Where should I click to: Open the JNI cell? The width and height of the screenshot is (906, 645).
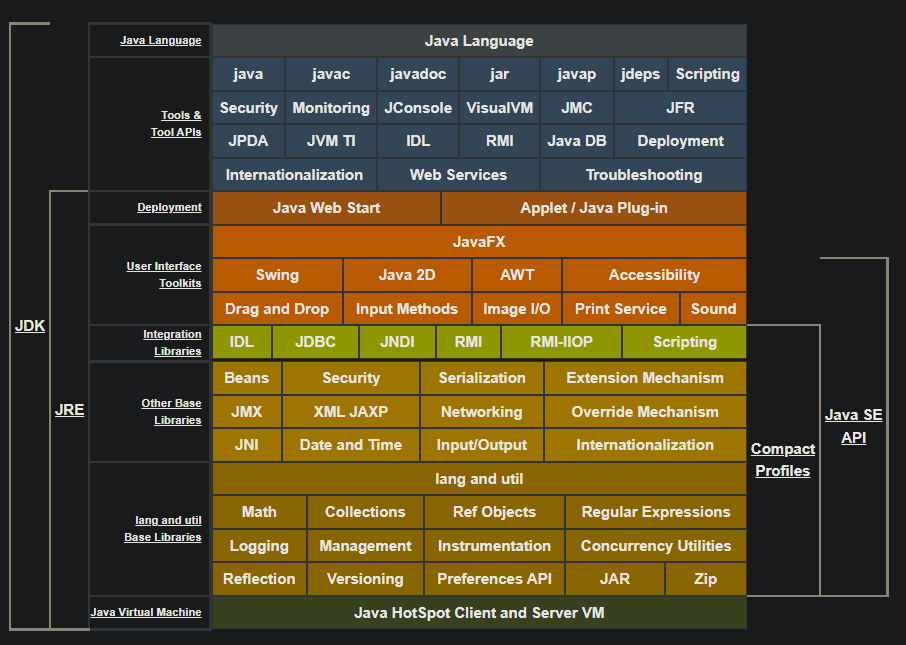(247, 445)
